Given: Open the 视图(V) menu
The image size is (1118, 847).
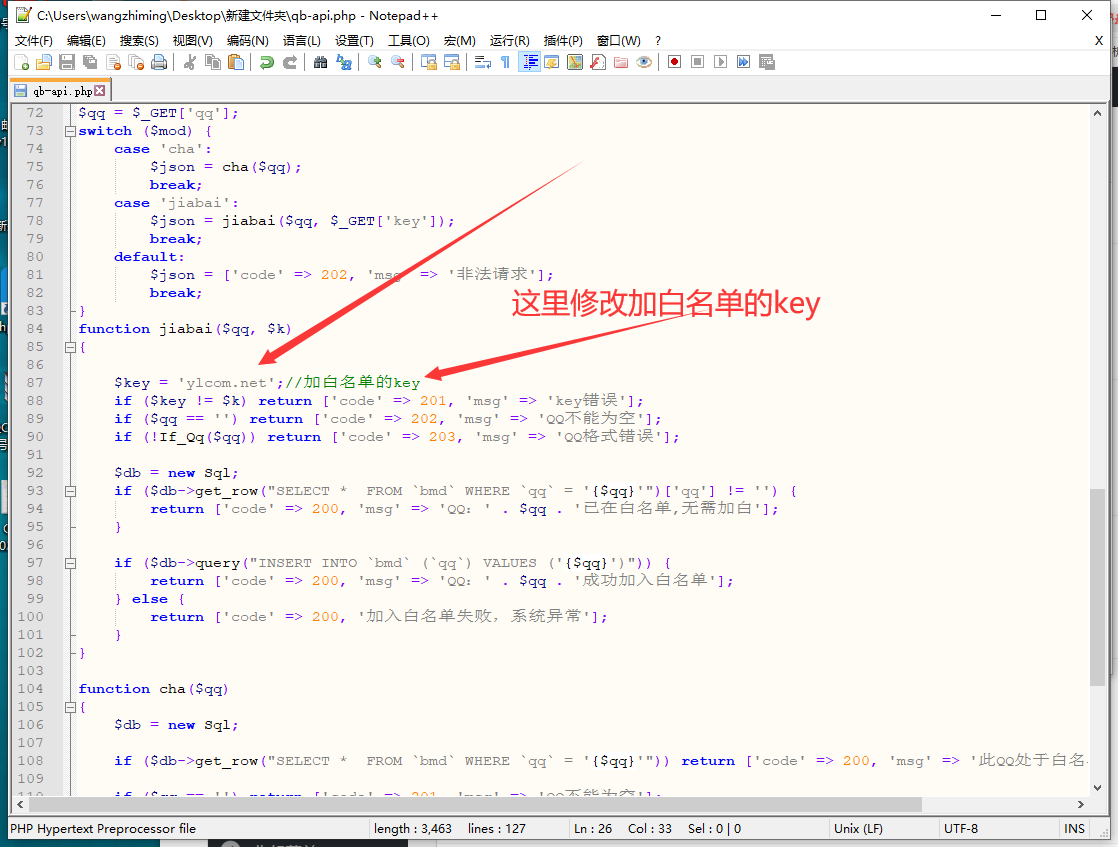Looking at the screenshot, I should pos(193,41).
